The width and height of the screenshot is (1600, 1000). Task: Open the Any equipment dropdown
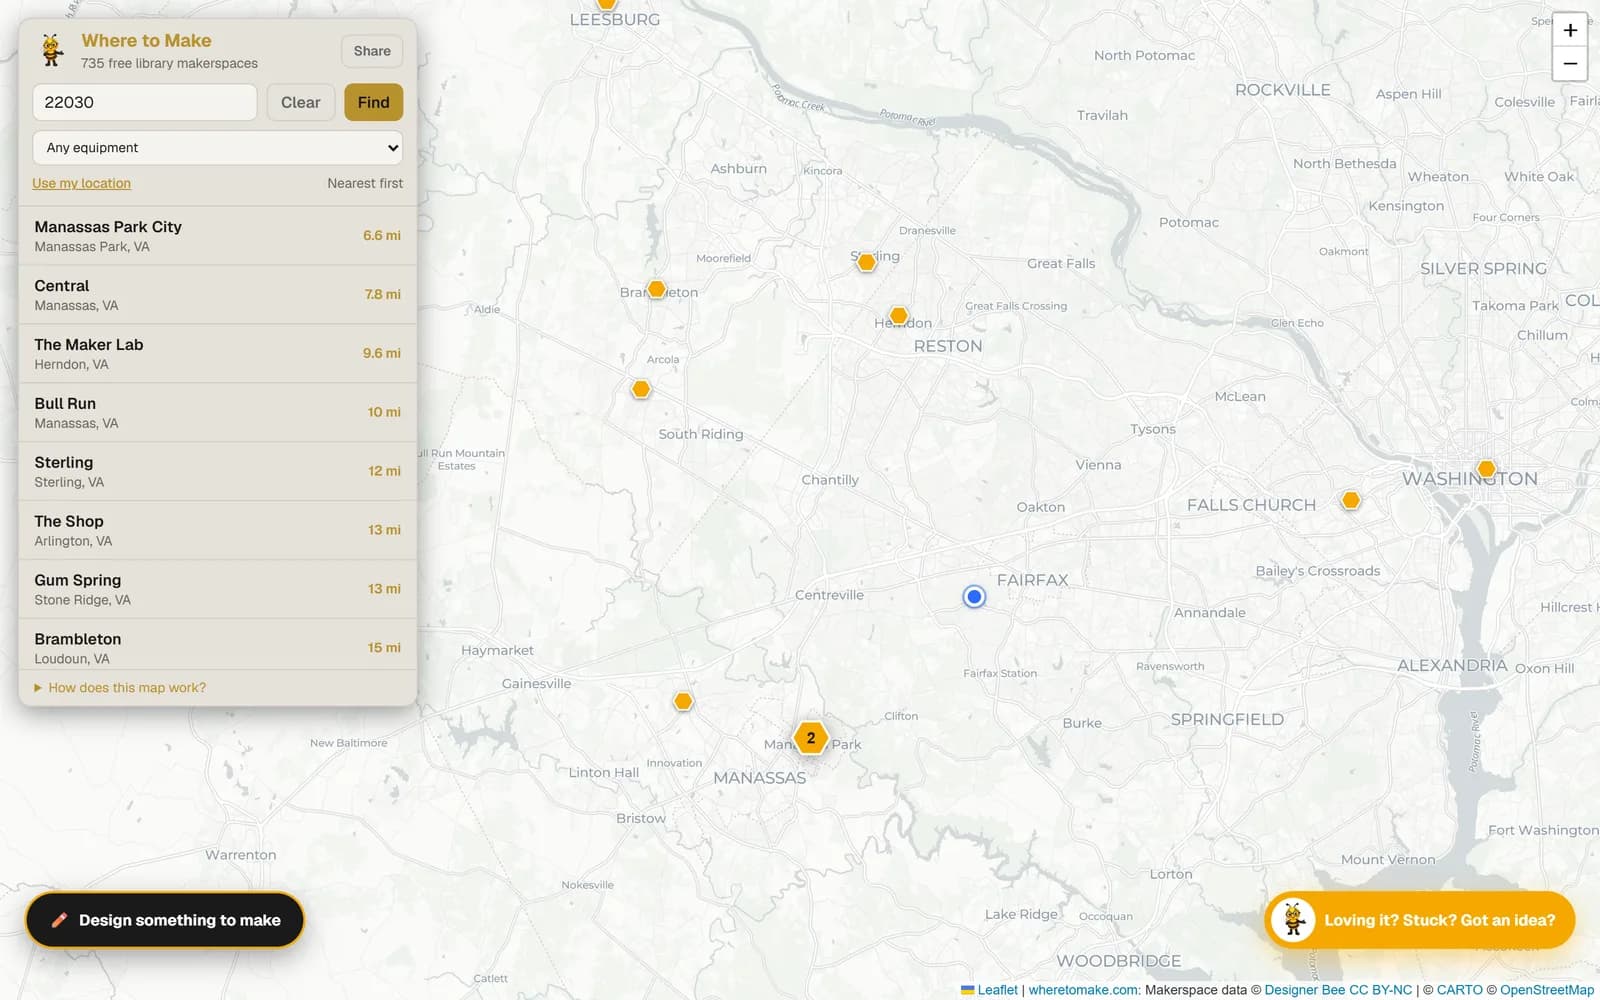point(218,148)
